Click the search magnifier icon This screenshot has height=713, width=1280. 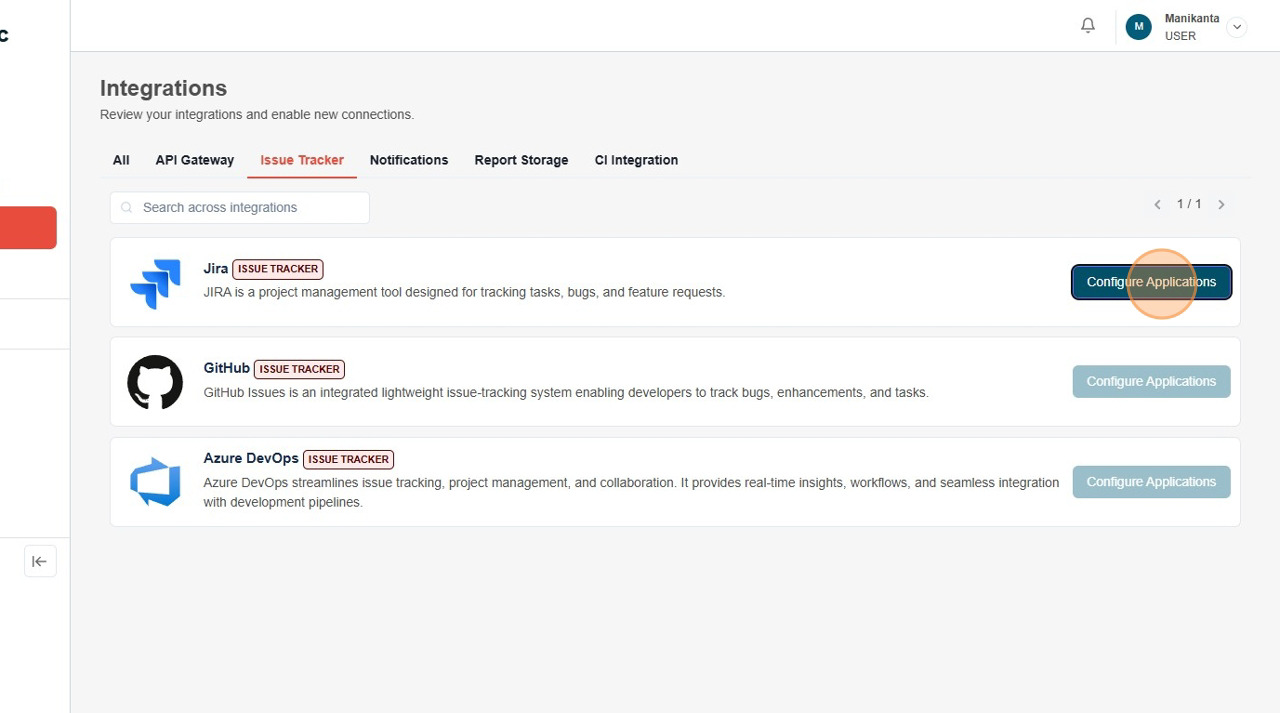click(127, 208)
